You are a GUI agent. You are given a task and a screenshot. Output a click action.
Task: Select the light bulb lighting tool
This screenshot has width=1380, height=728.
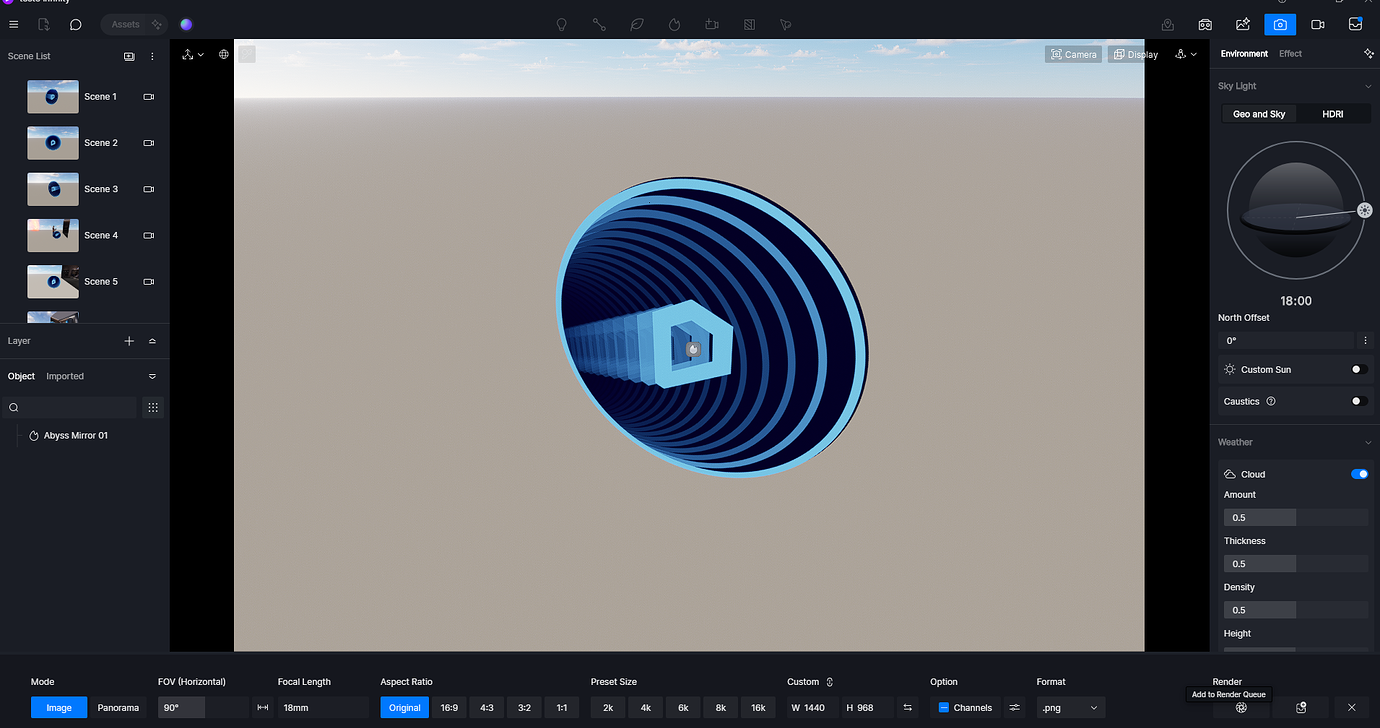tap(562, 24)
